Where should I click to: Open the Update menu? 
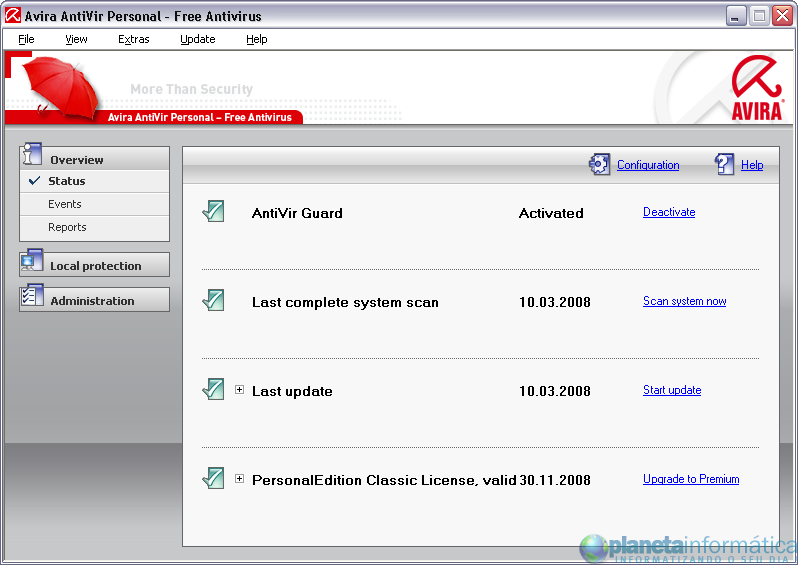tap(197, 39)
